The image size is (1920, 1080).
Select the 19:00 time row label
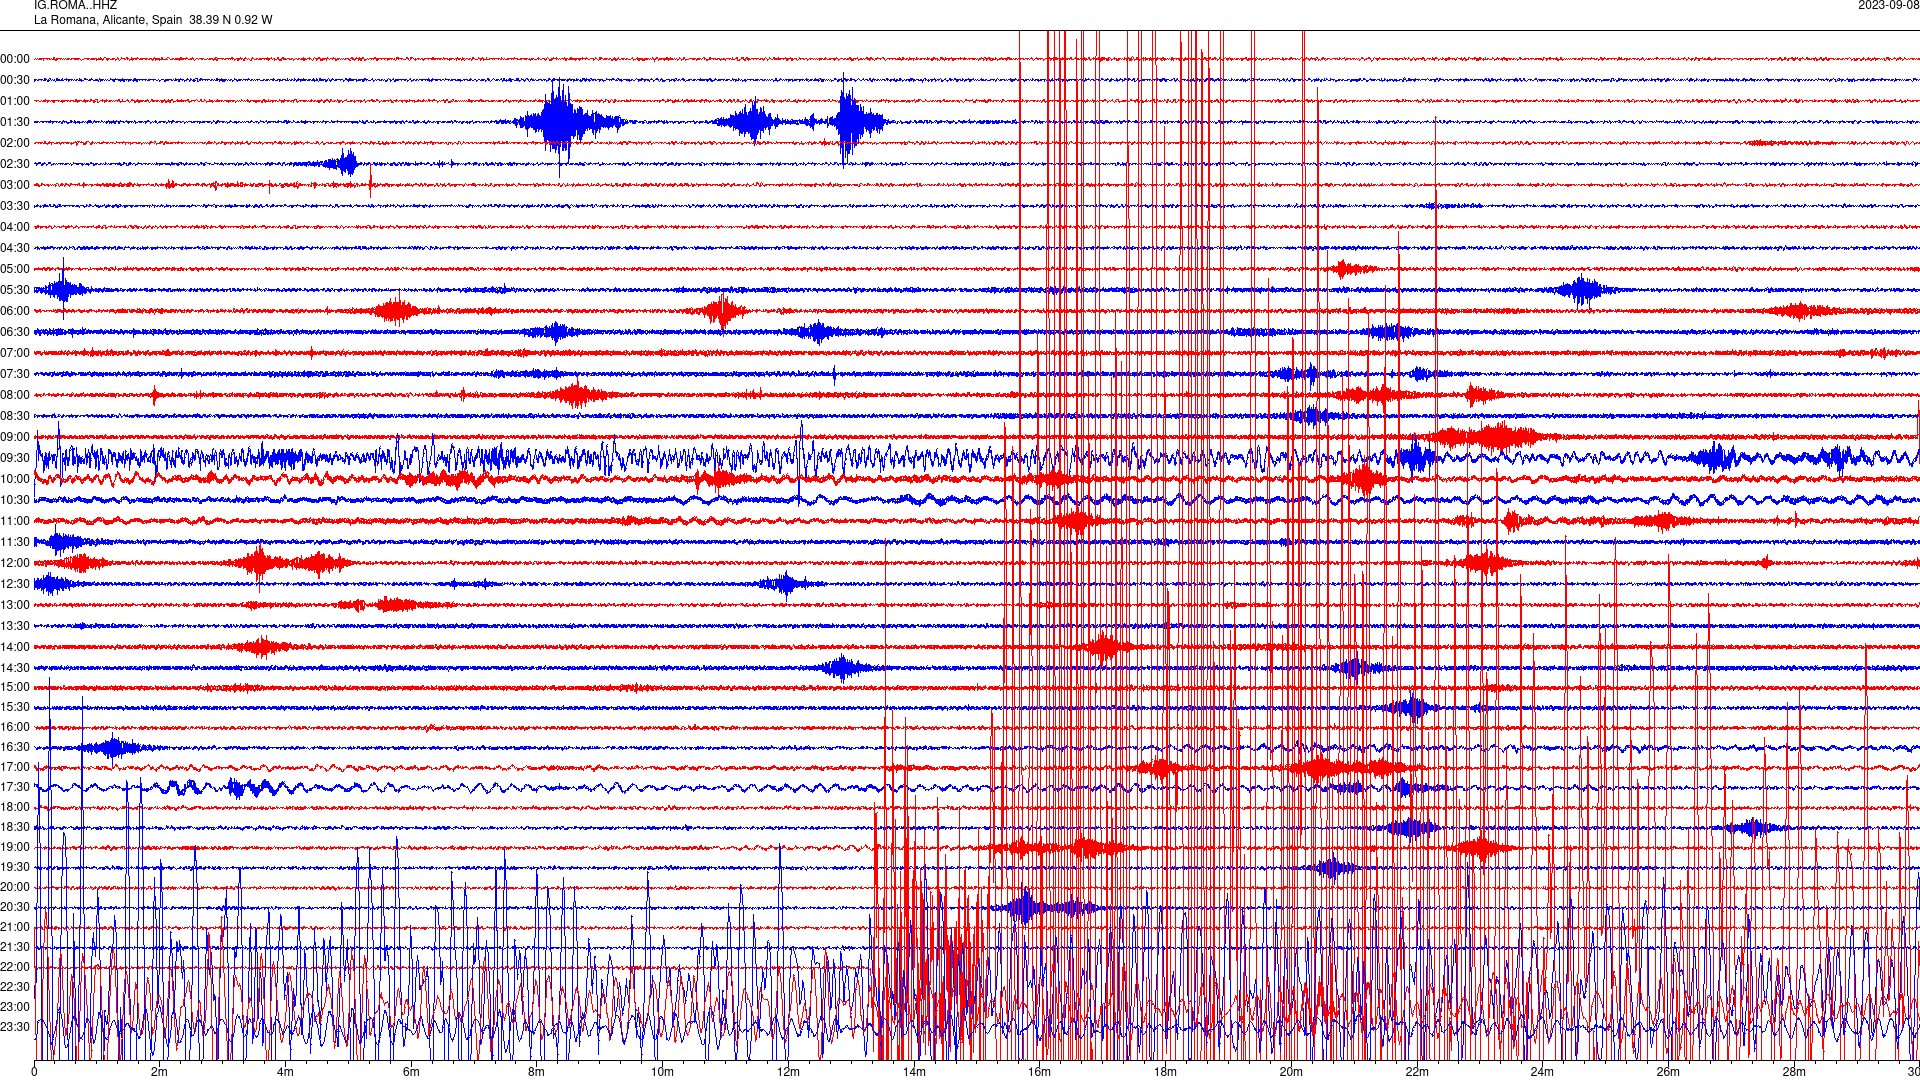tap(15, 847)
